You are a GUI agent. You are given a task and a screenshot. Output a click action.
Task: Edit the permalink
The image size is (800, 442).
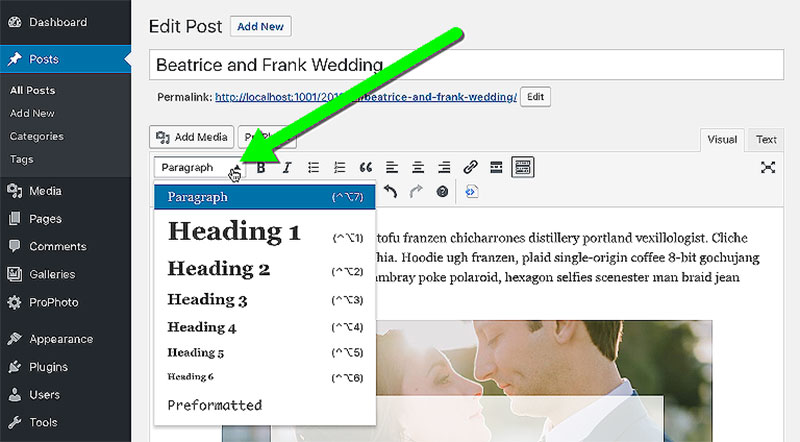(535, 96)
